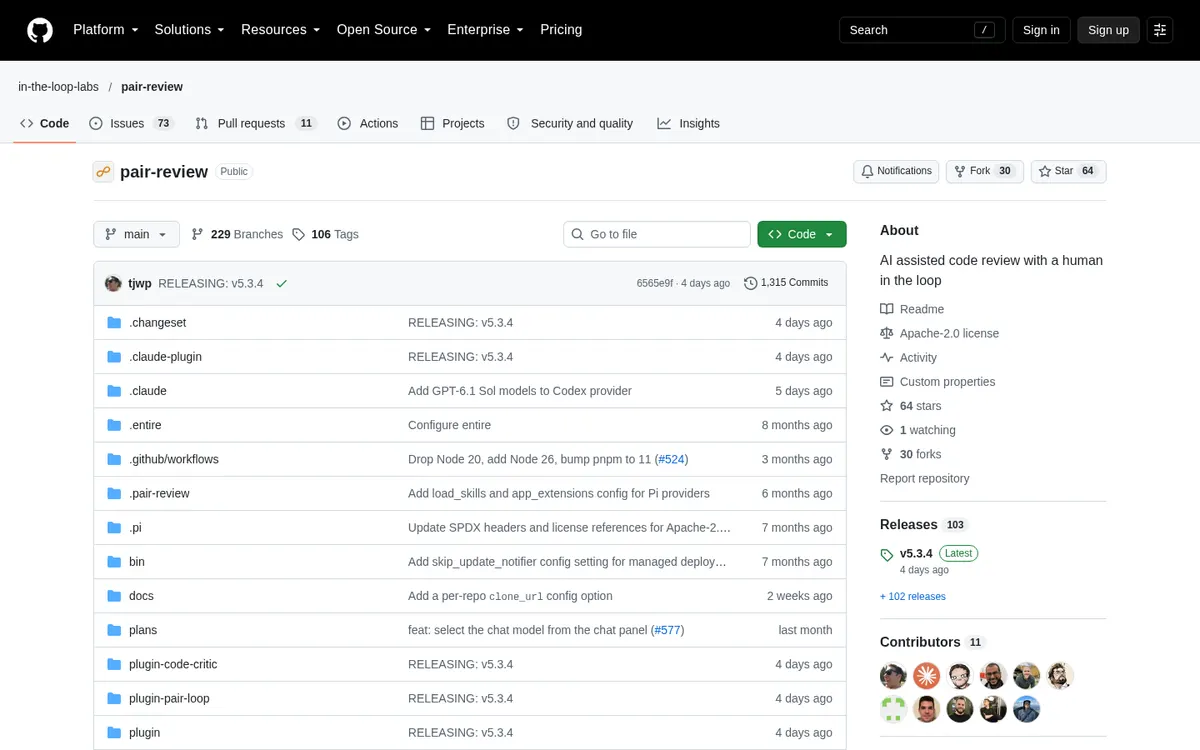Viewport: 1200px width, 750px height.
Task: Click the book icon beside Readme
Action: [886, 309]
